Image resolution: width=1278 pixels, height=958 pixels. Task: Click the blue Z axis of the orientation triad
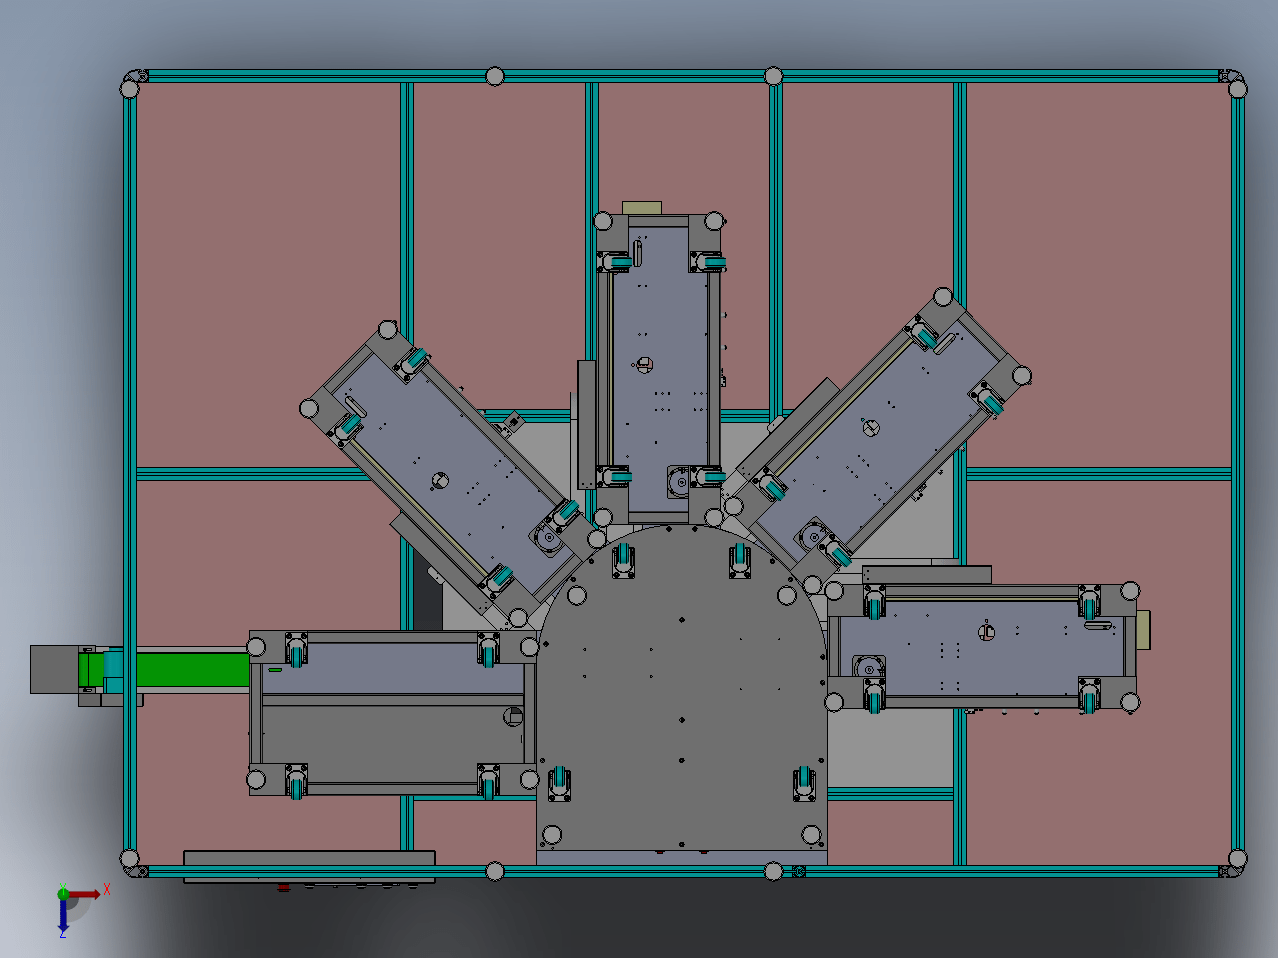[x=62, y=914]
